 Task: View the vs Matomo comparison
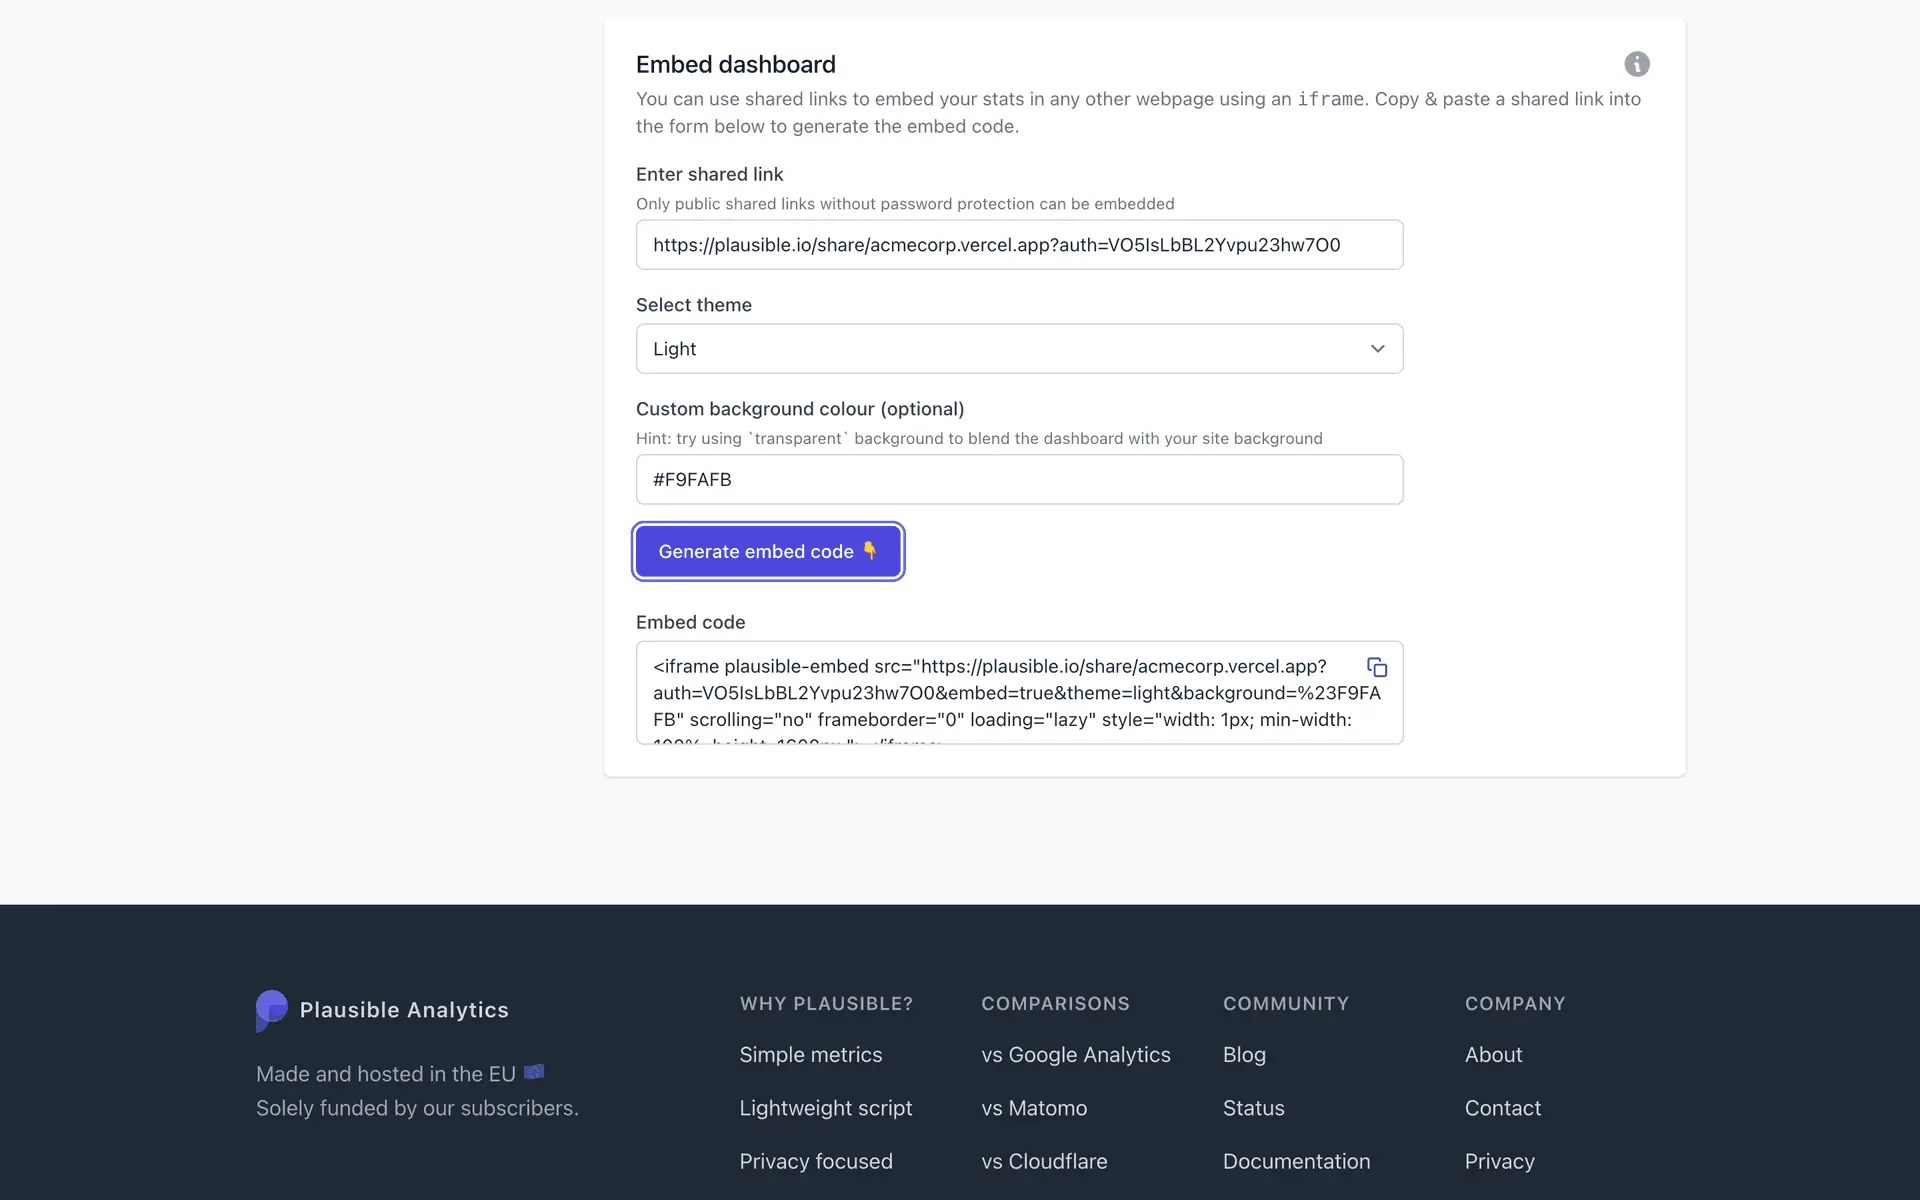(x=1034, y=1108)
